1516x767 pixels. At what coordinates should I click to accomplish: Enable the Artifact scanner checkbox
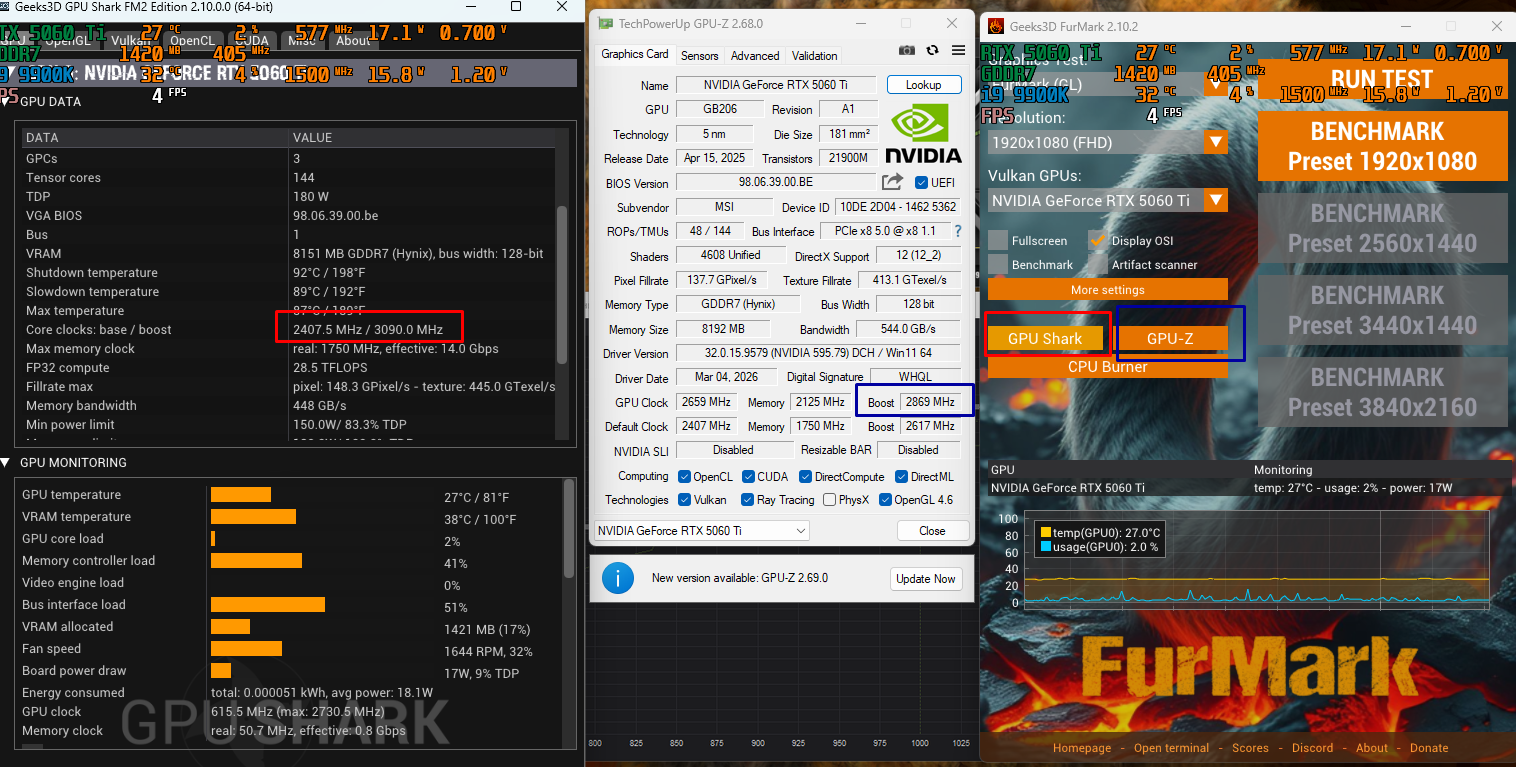point(1097,264)
